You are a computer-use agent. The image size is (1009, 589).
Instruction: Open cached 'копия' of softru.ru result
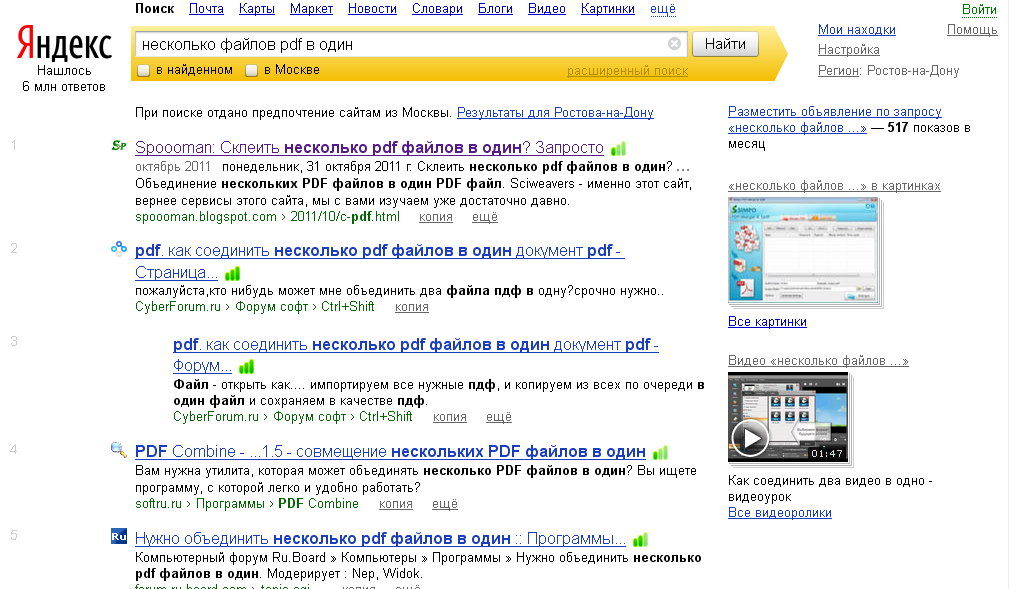(x=396, y=503)
